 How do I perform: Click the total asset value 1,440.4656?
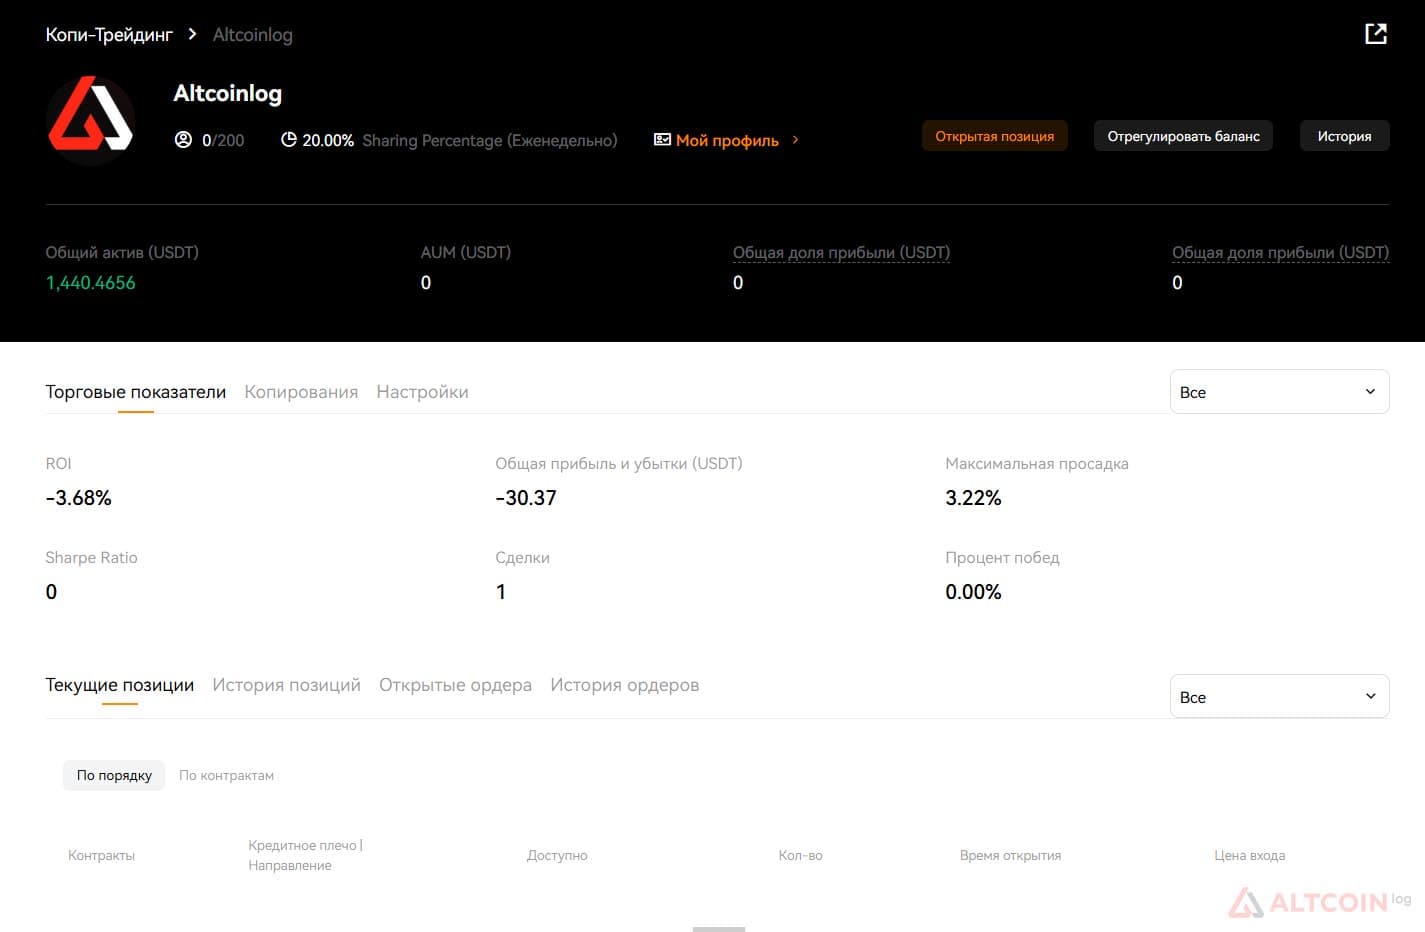click(91, 283)
